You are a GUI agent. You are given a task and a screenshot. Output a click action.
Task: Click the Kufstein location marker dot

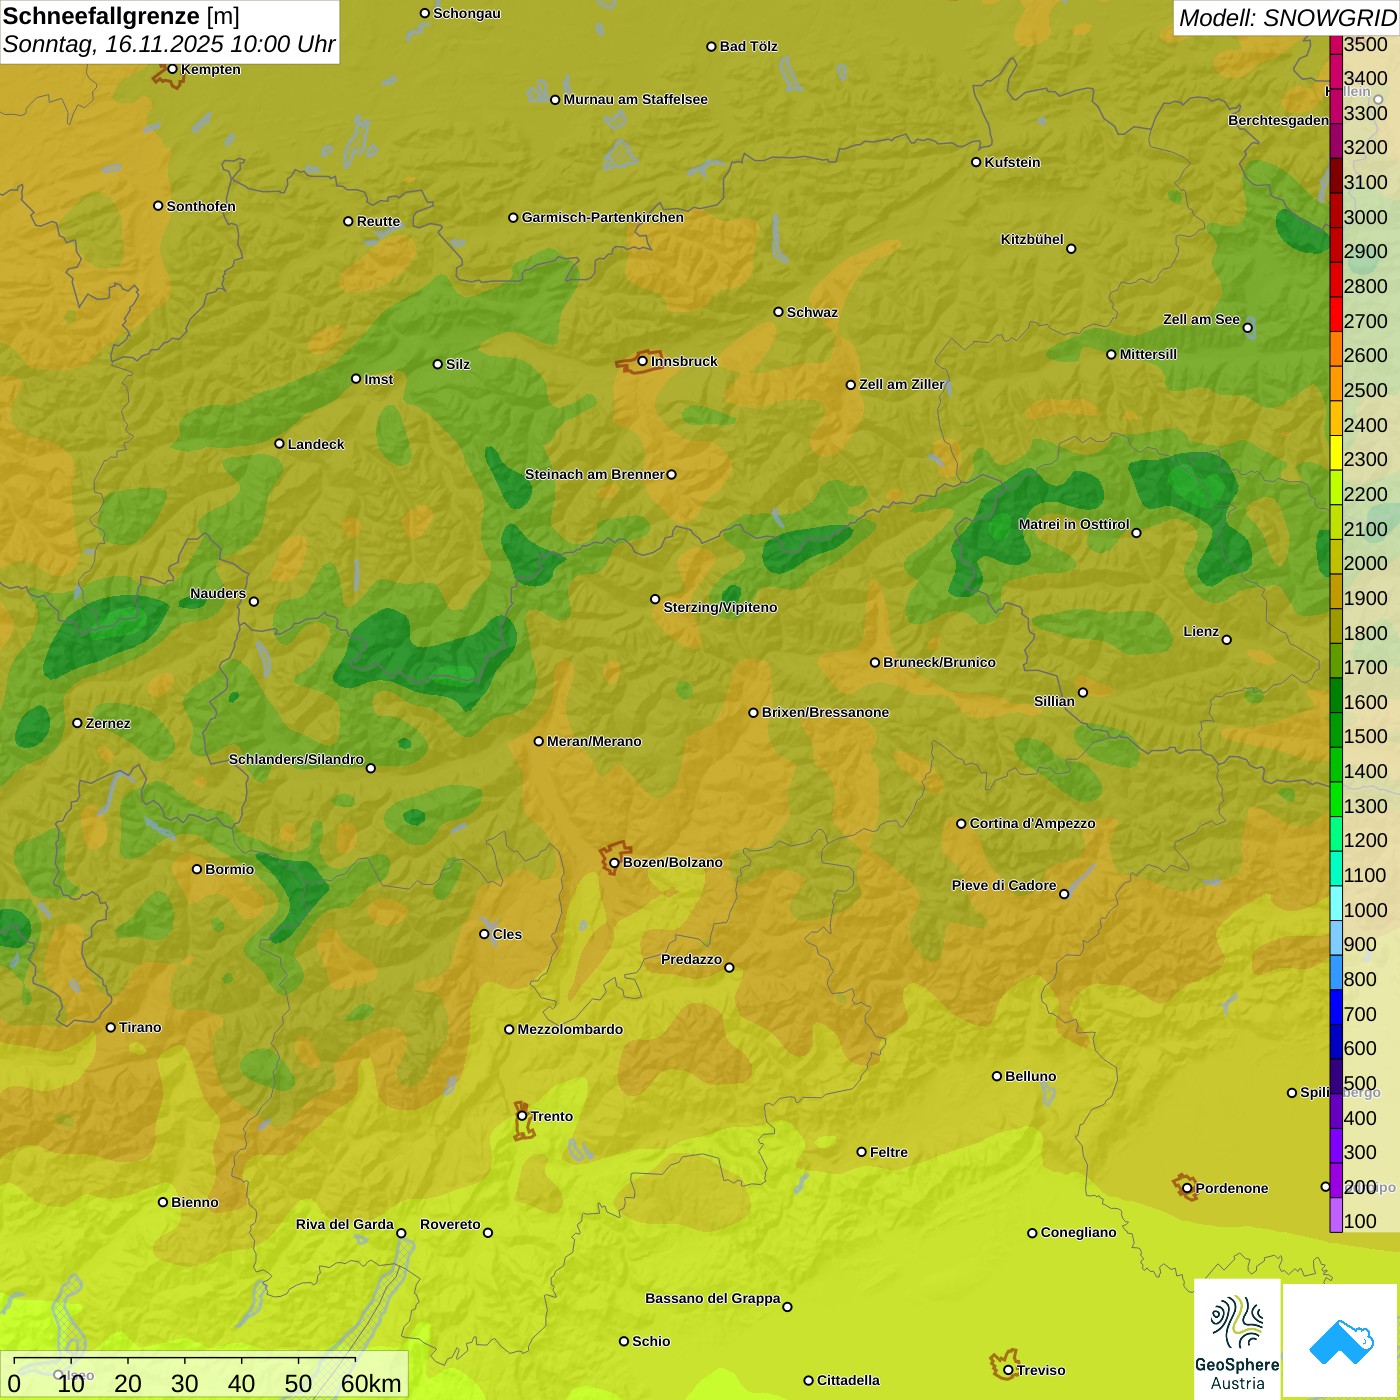976,162
